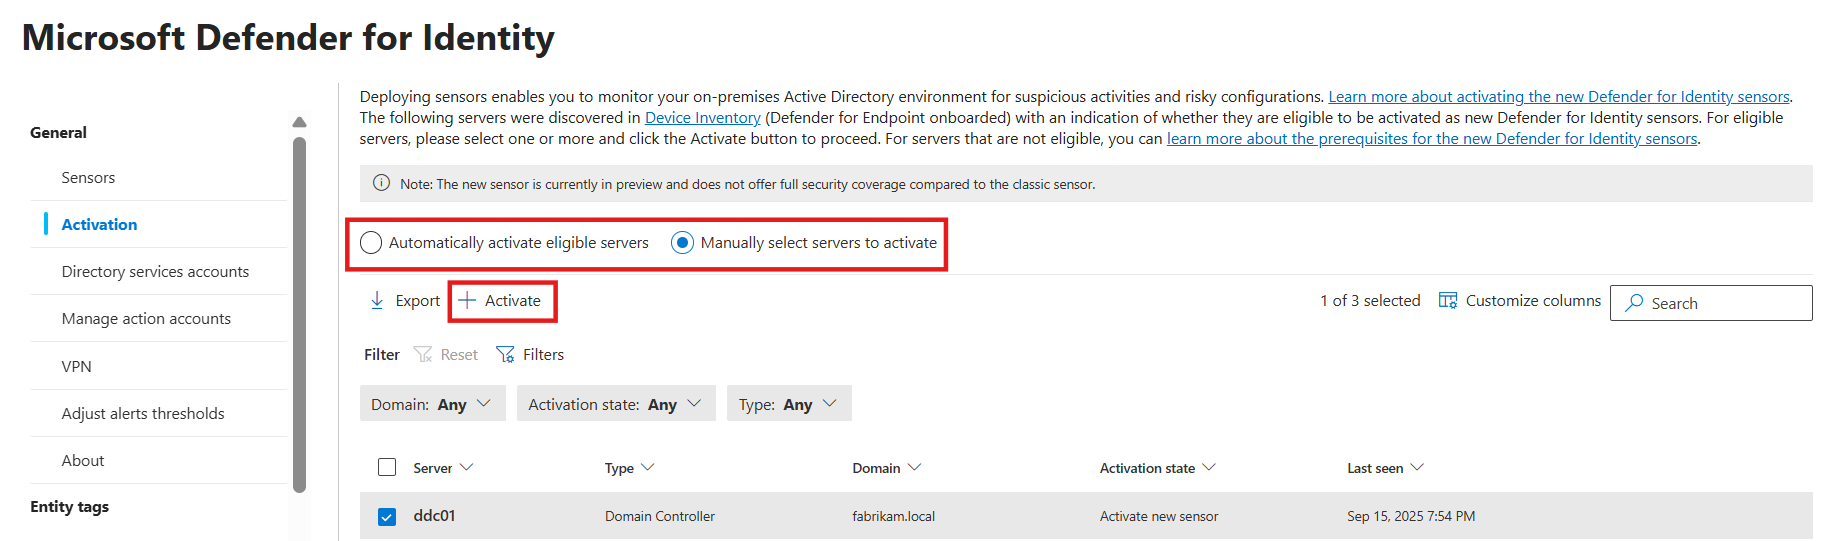
Task: Click the plus icon beside Activate
Action: 467,301
